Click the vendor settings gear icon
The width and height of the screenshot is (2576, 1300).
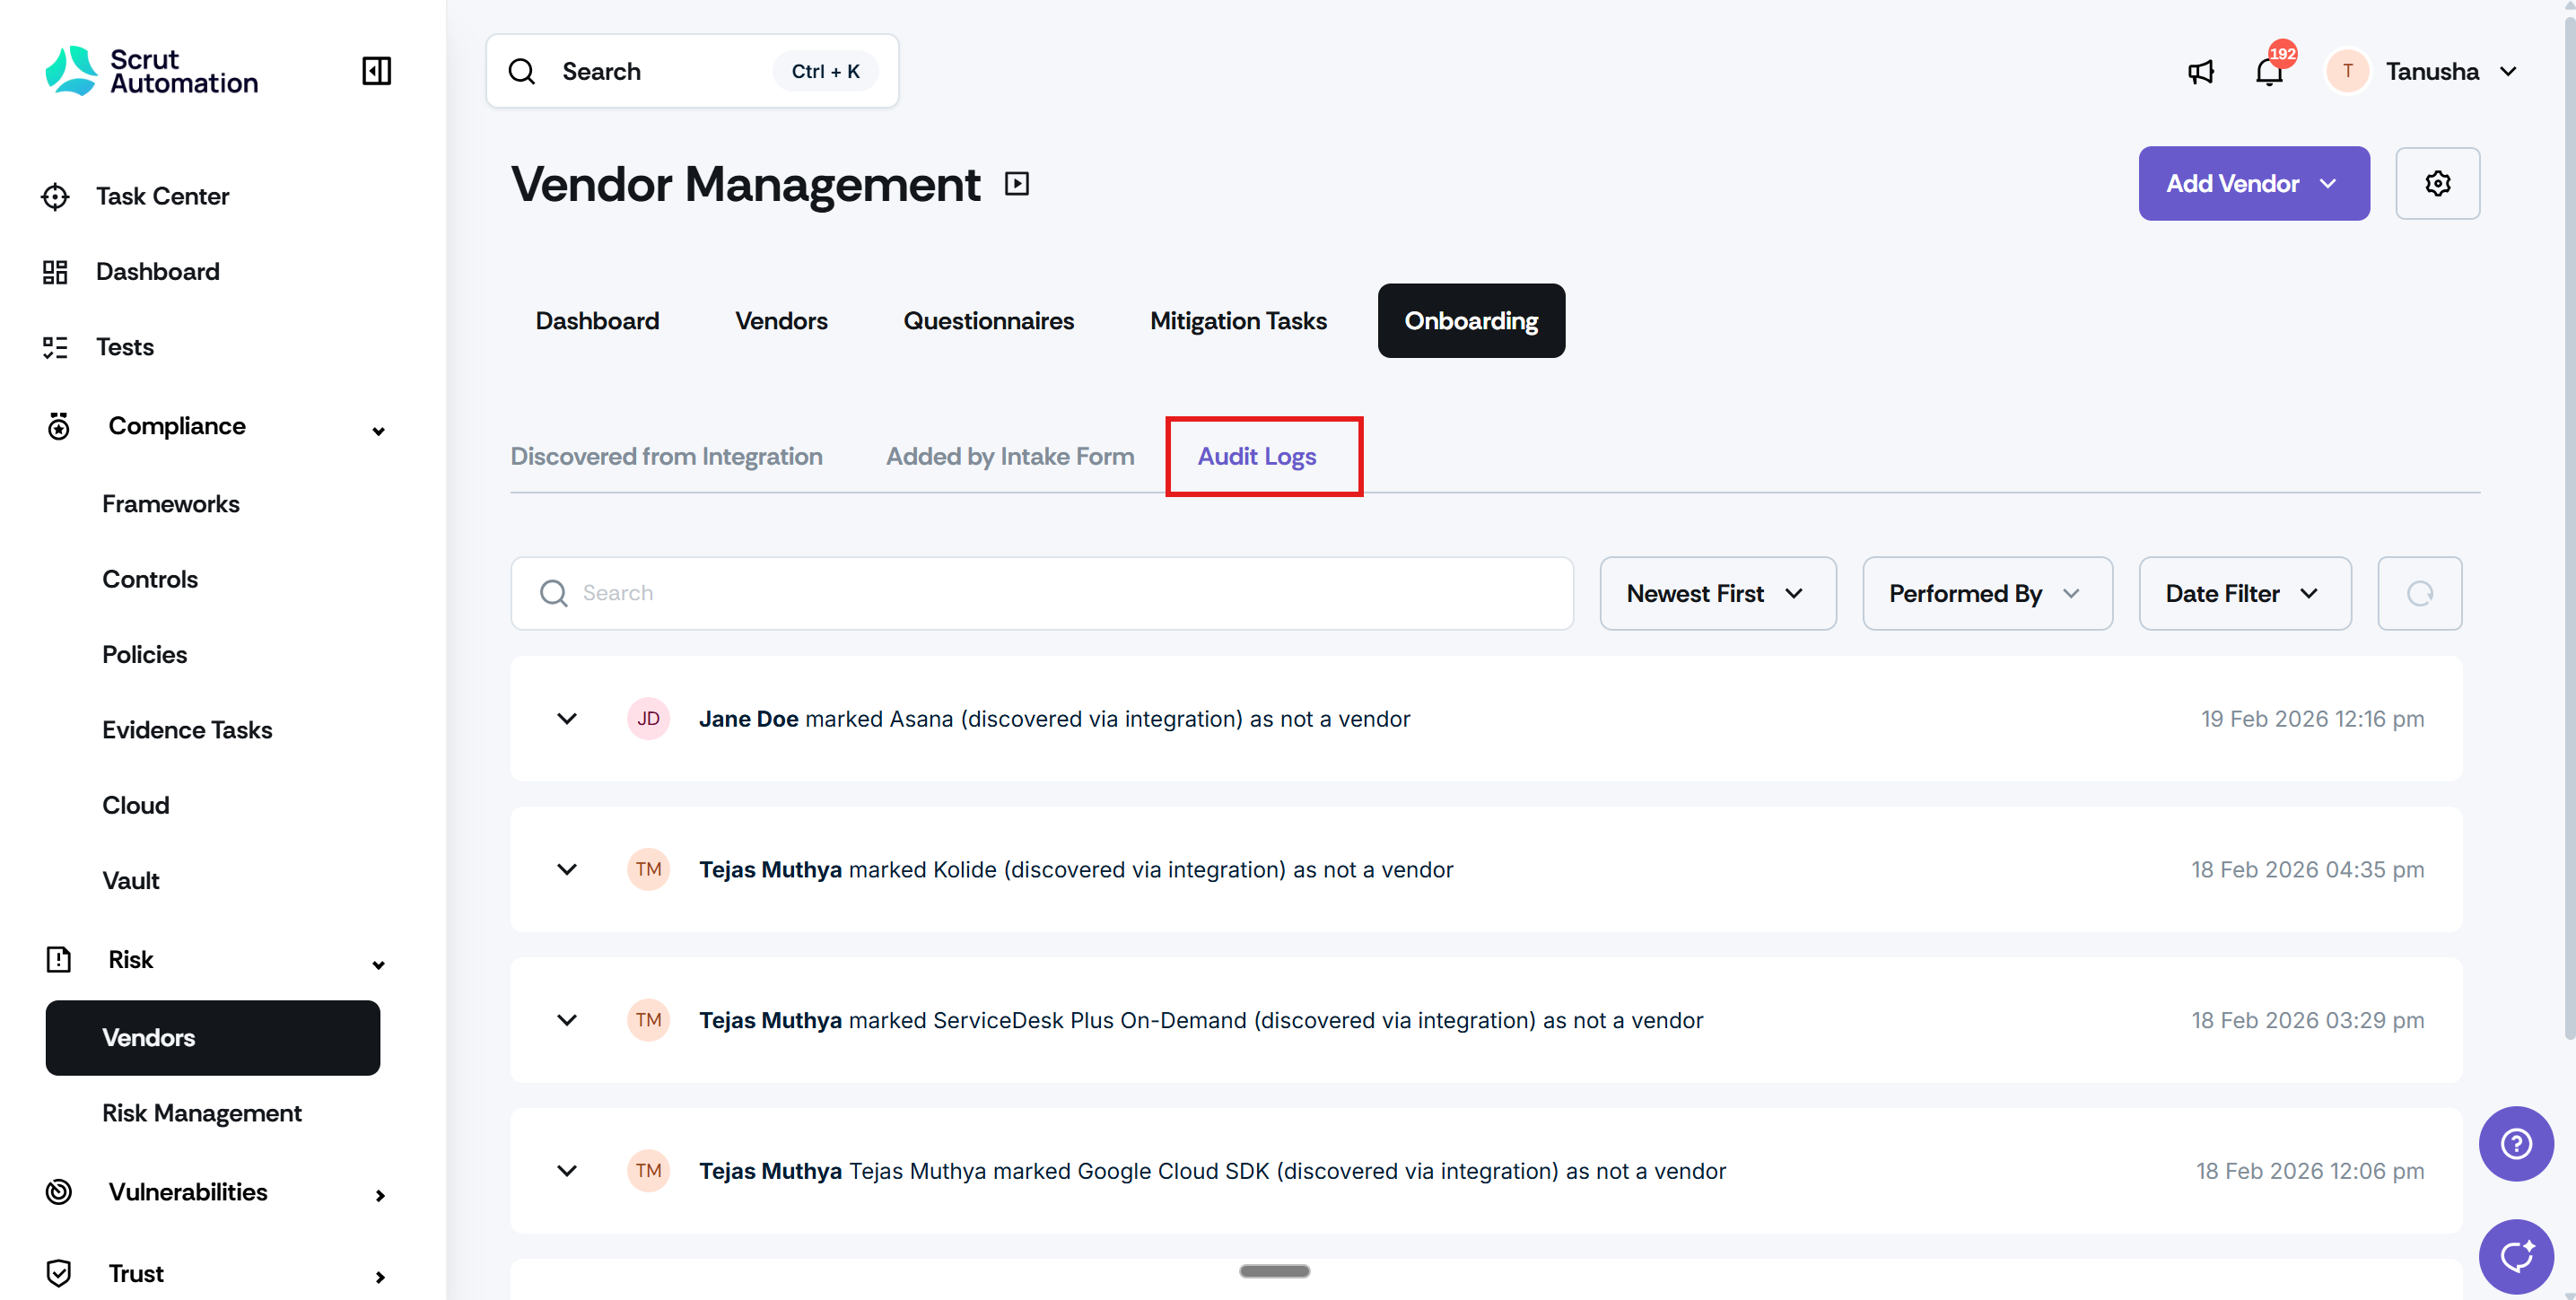pyautogui.click(x=2437, y=184)
